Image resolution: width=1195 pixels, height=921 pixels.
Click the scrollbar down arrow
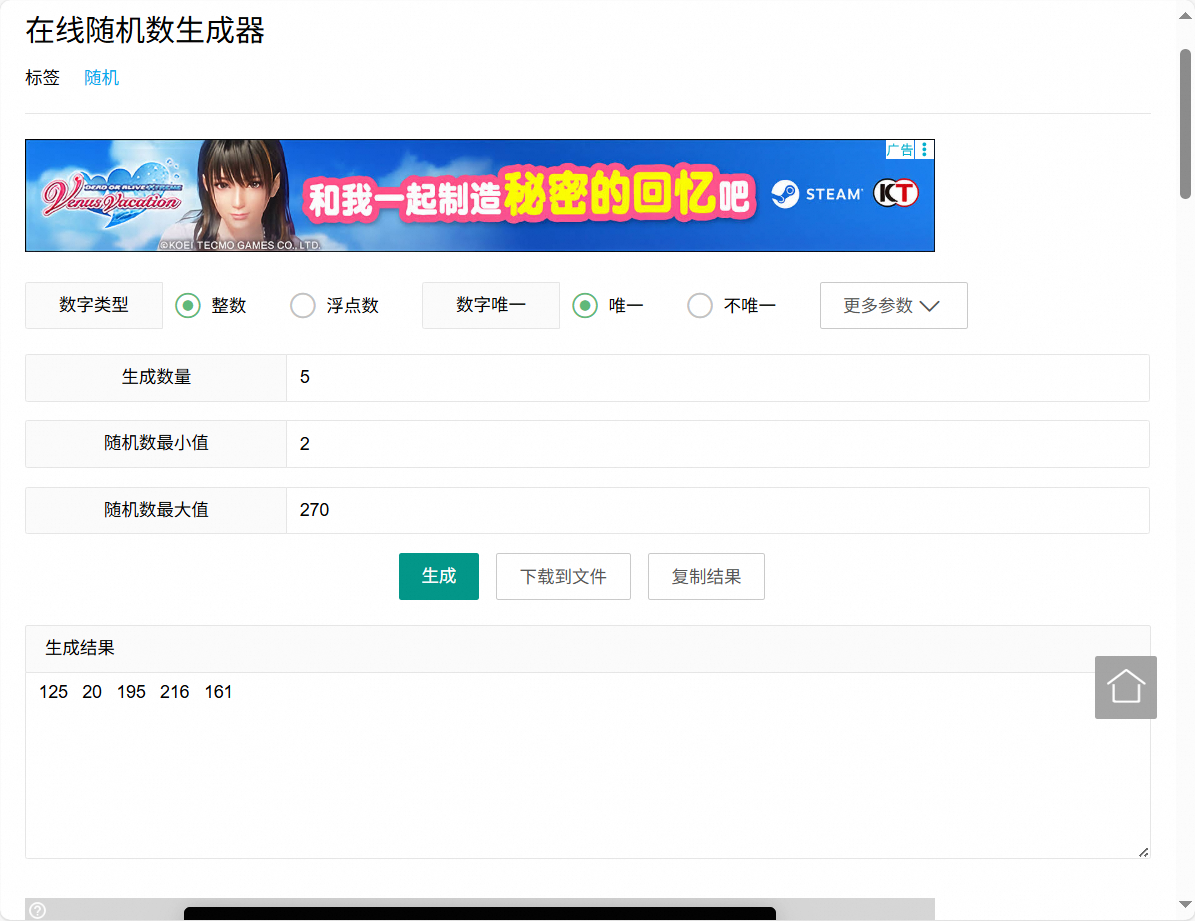point(1185,905)
